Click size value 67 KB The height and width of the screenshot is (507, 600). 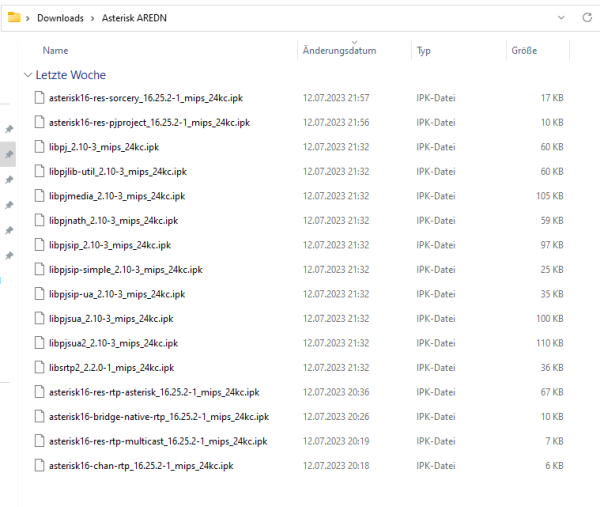coord(552,392)
